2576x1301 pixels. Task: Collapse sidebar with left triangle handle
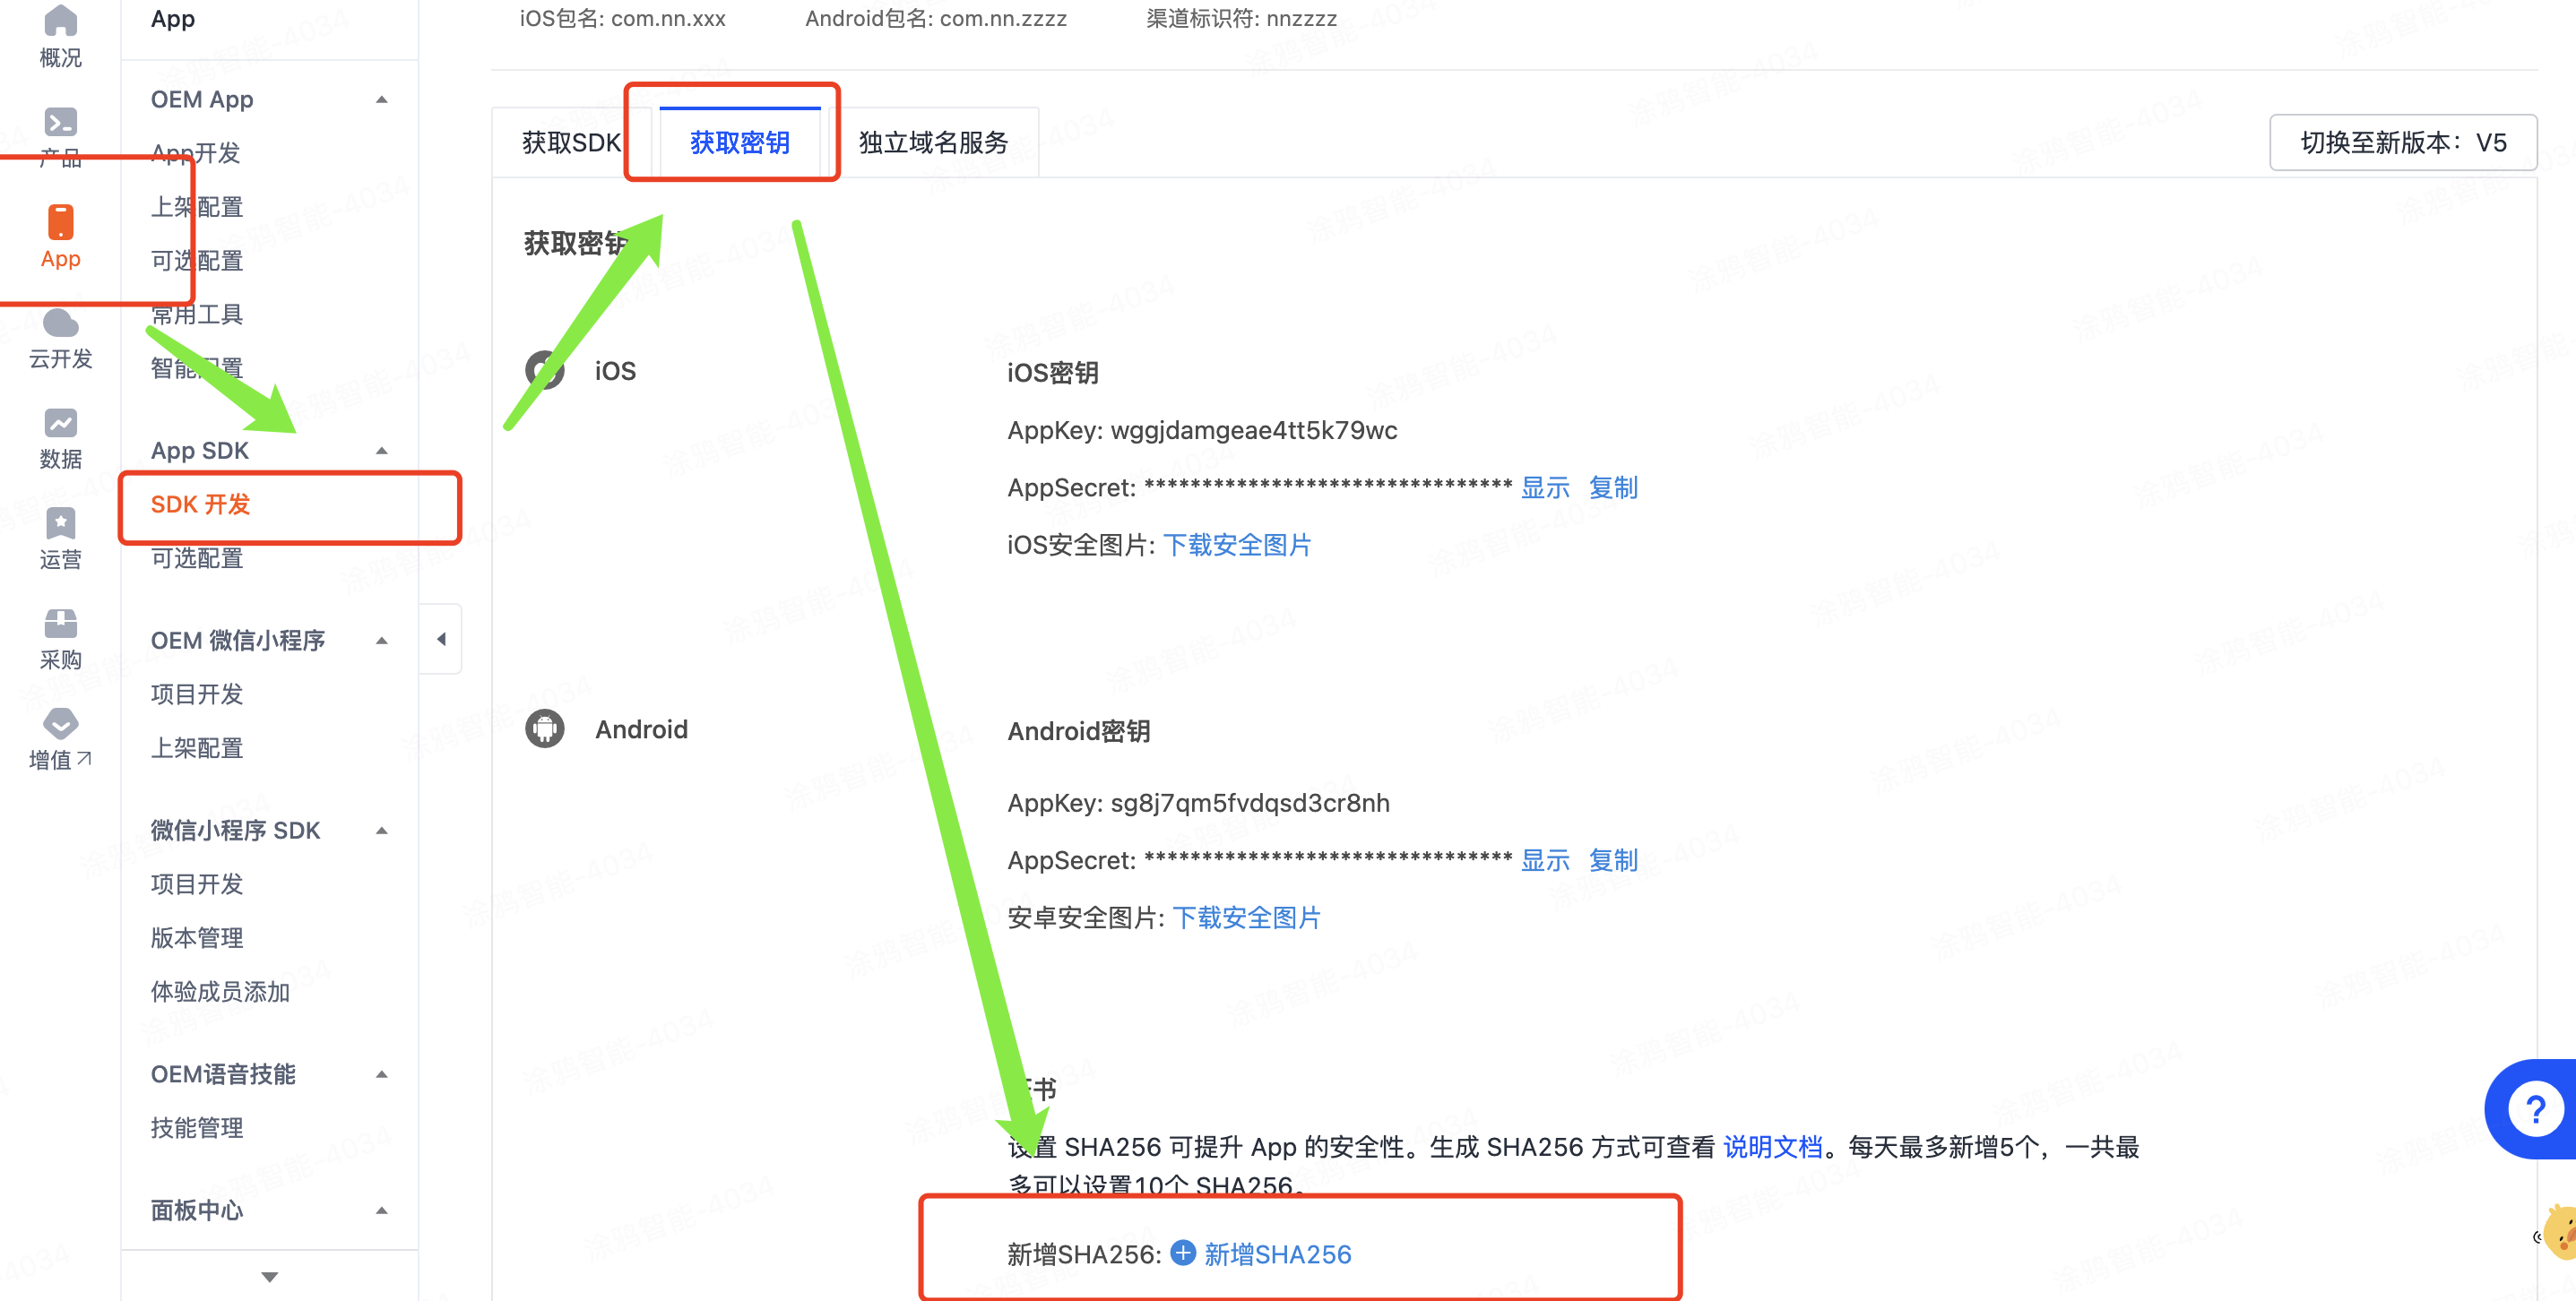(441, 639)
